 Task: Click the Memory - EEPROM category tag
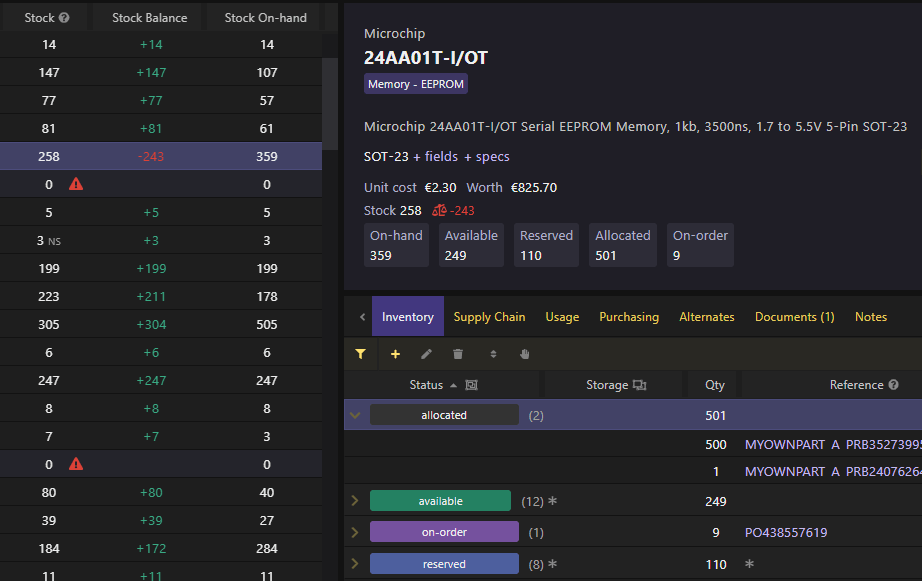click(x=416, y=84)
